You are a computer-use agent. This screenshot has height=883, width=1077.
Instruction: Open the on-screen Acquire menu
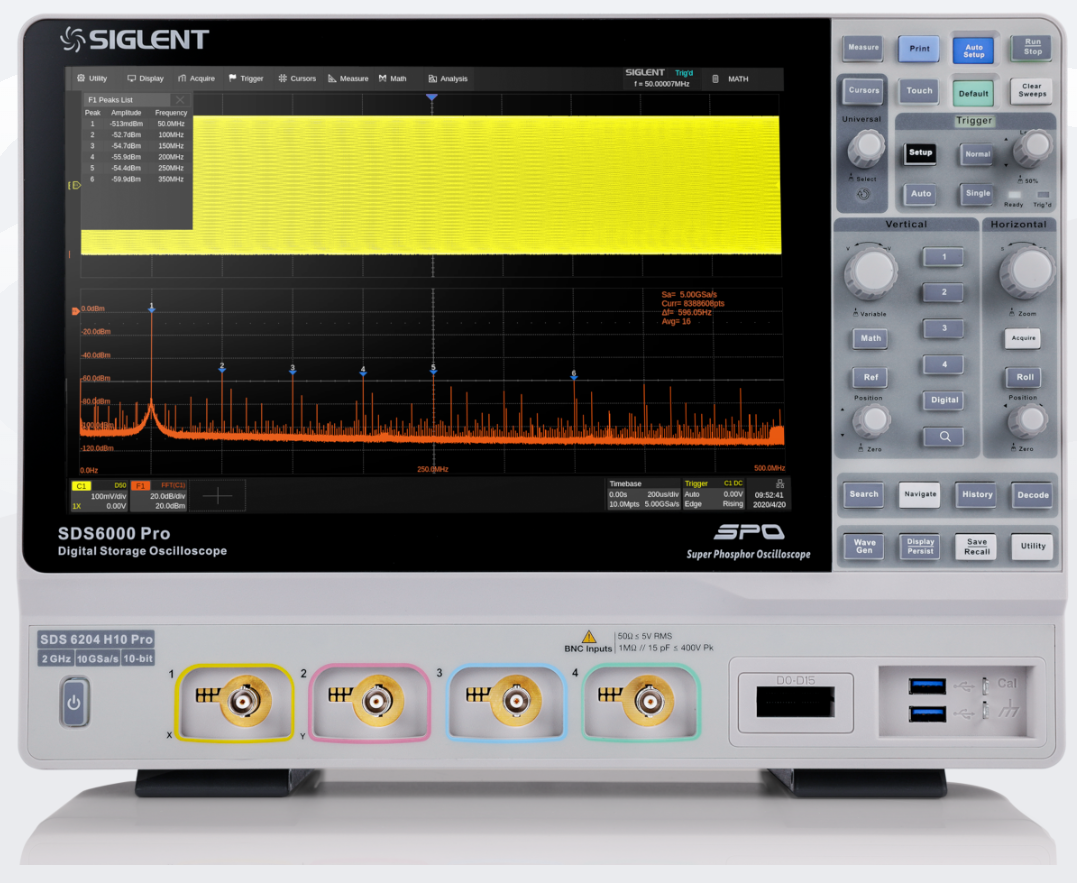click(196, 78)
